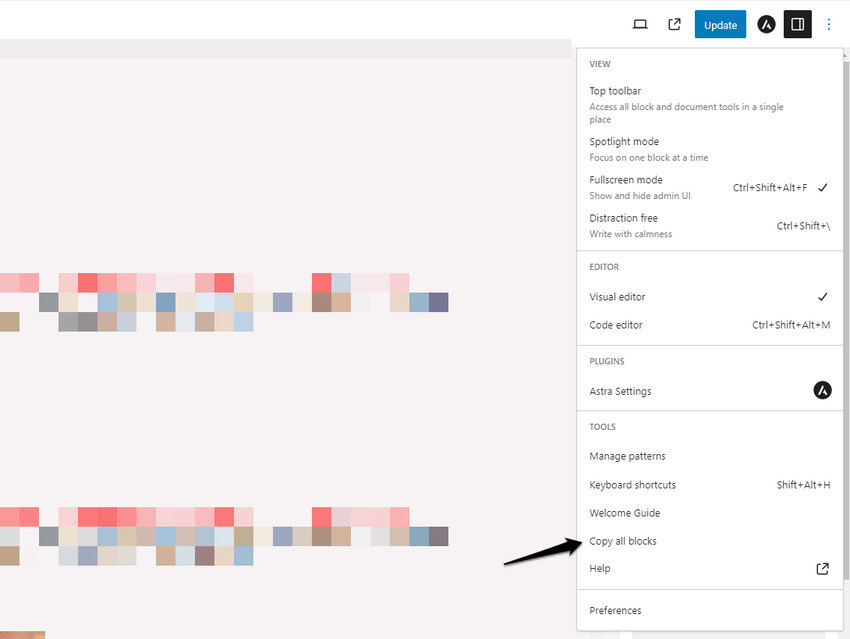Open Manage patterns
Viewport: 850px width, 639px height.
tap(627, 456)
